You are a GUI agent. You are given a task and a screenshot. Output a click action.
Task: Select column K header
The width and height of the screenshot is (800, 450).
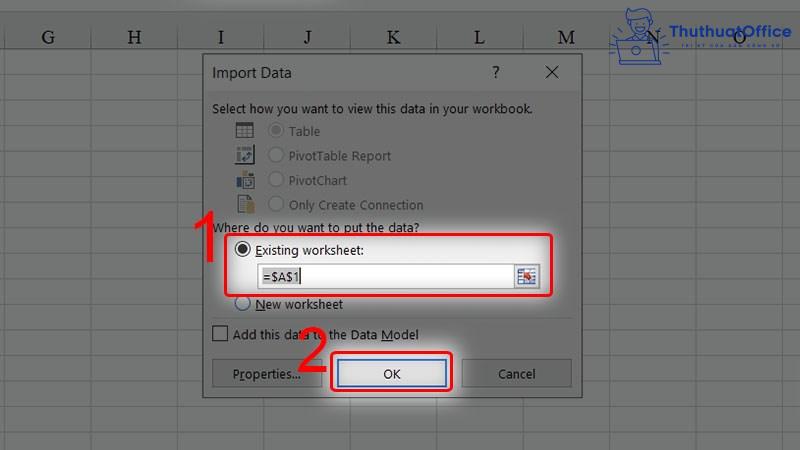393,37
